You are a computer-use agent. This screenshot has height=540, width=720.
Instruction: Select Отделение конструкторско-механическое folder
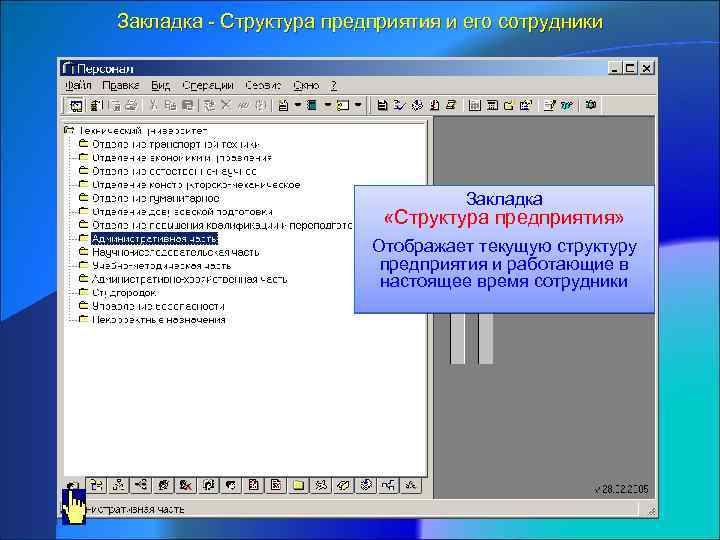(196, 185)
